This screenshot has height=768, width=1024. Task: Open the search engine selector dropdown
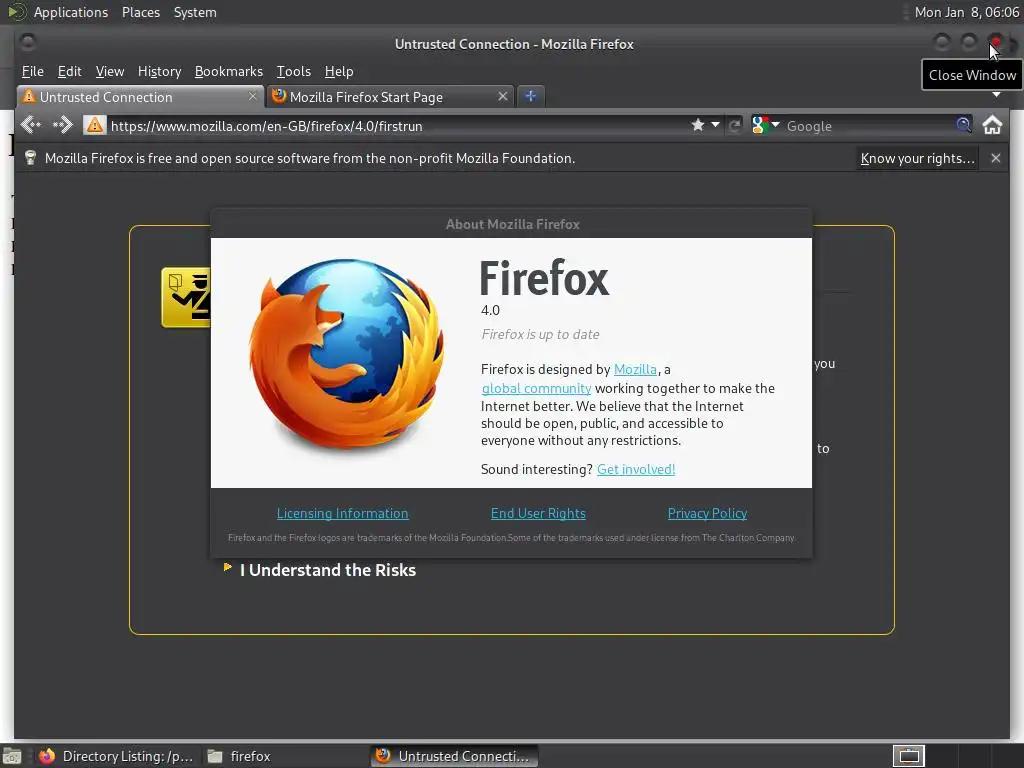point(775,124)
